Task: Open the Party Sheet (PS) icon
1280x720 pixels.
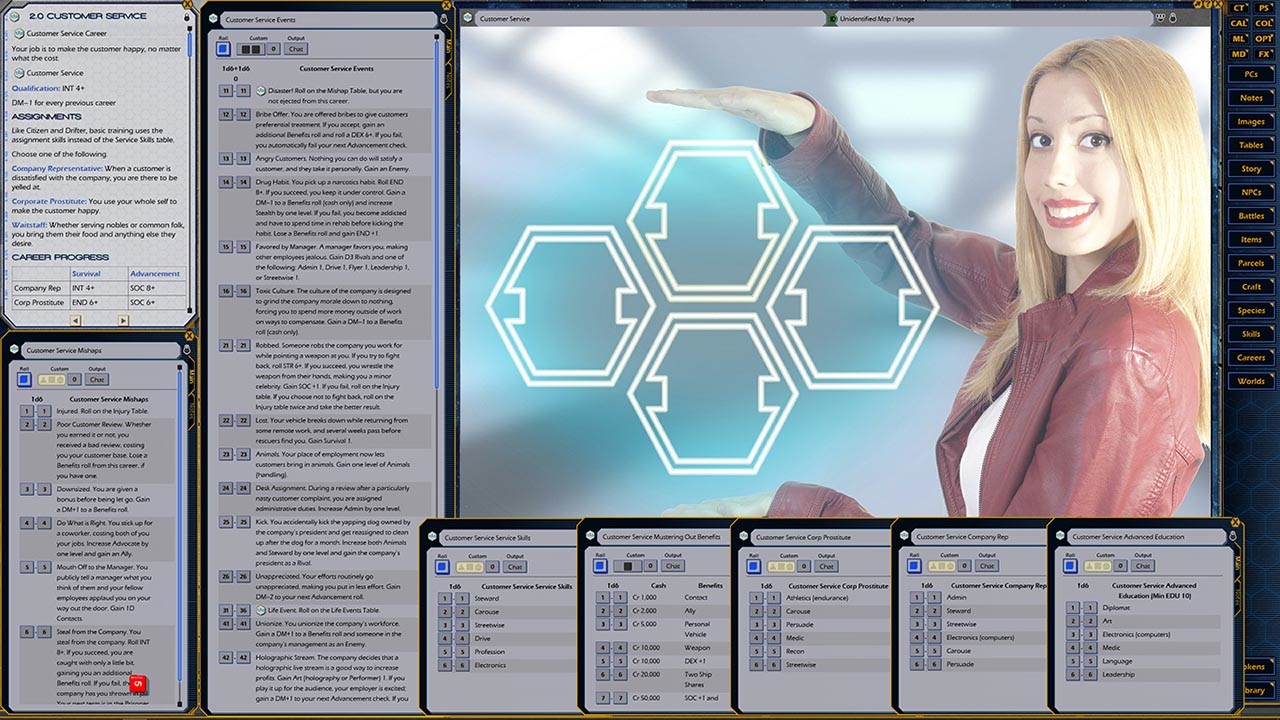Action: coord(1262,8)
